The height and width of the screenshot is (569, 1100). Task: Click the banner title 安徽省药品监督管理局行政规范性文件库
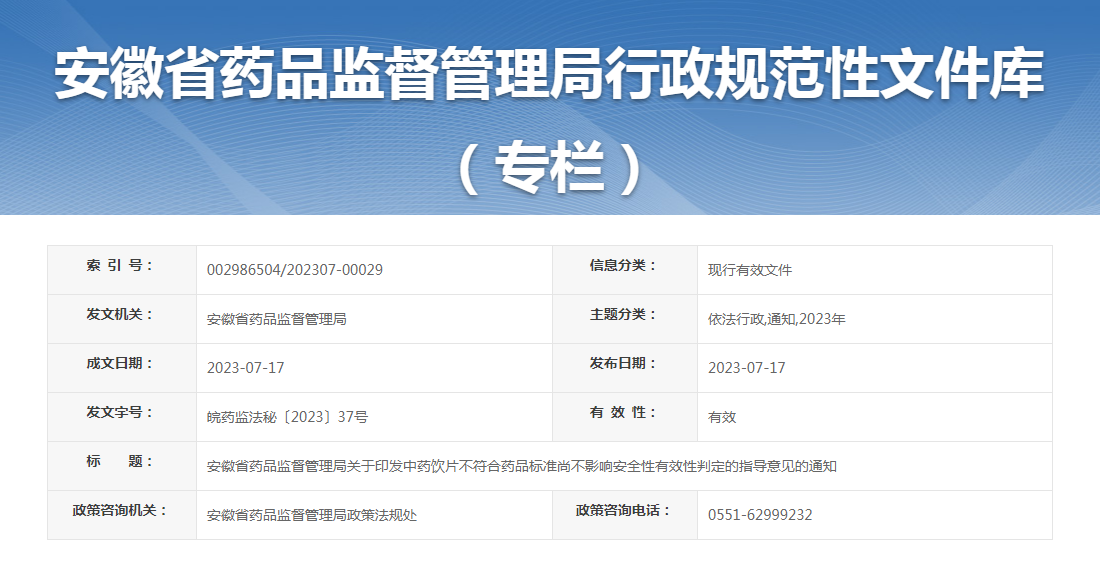550,74
